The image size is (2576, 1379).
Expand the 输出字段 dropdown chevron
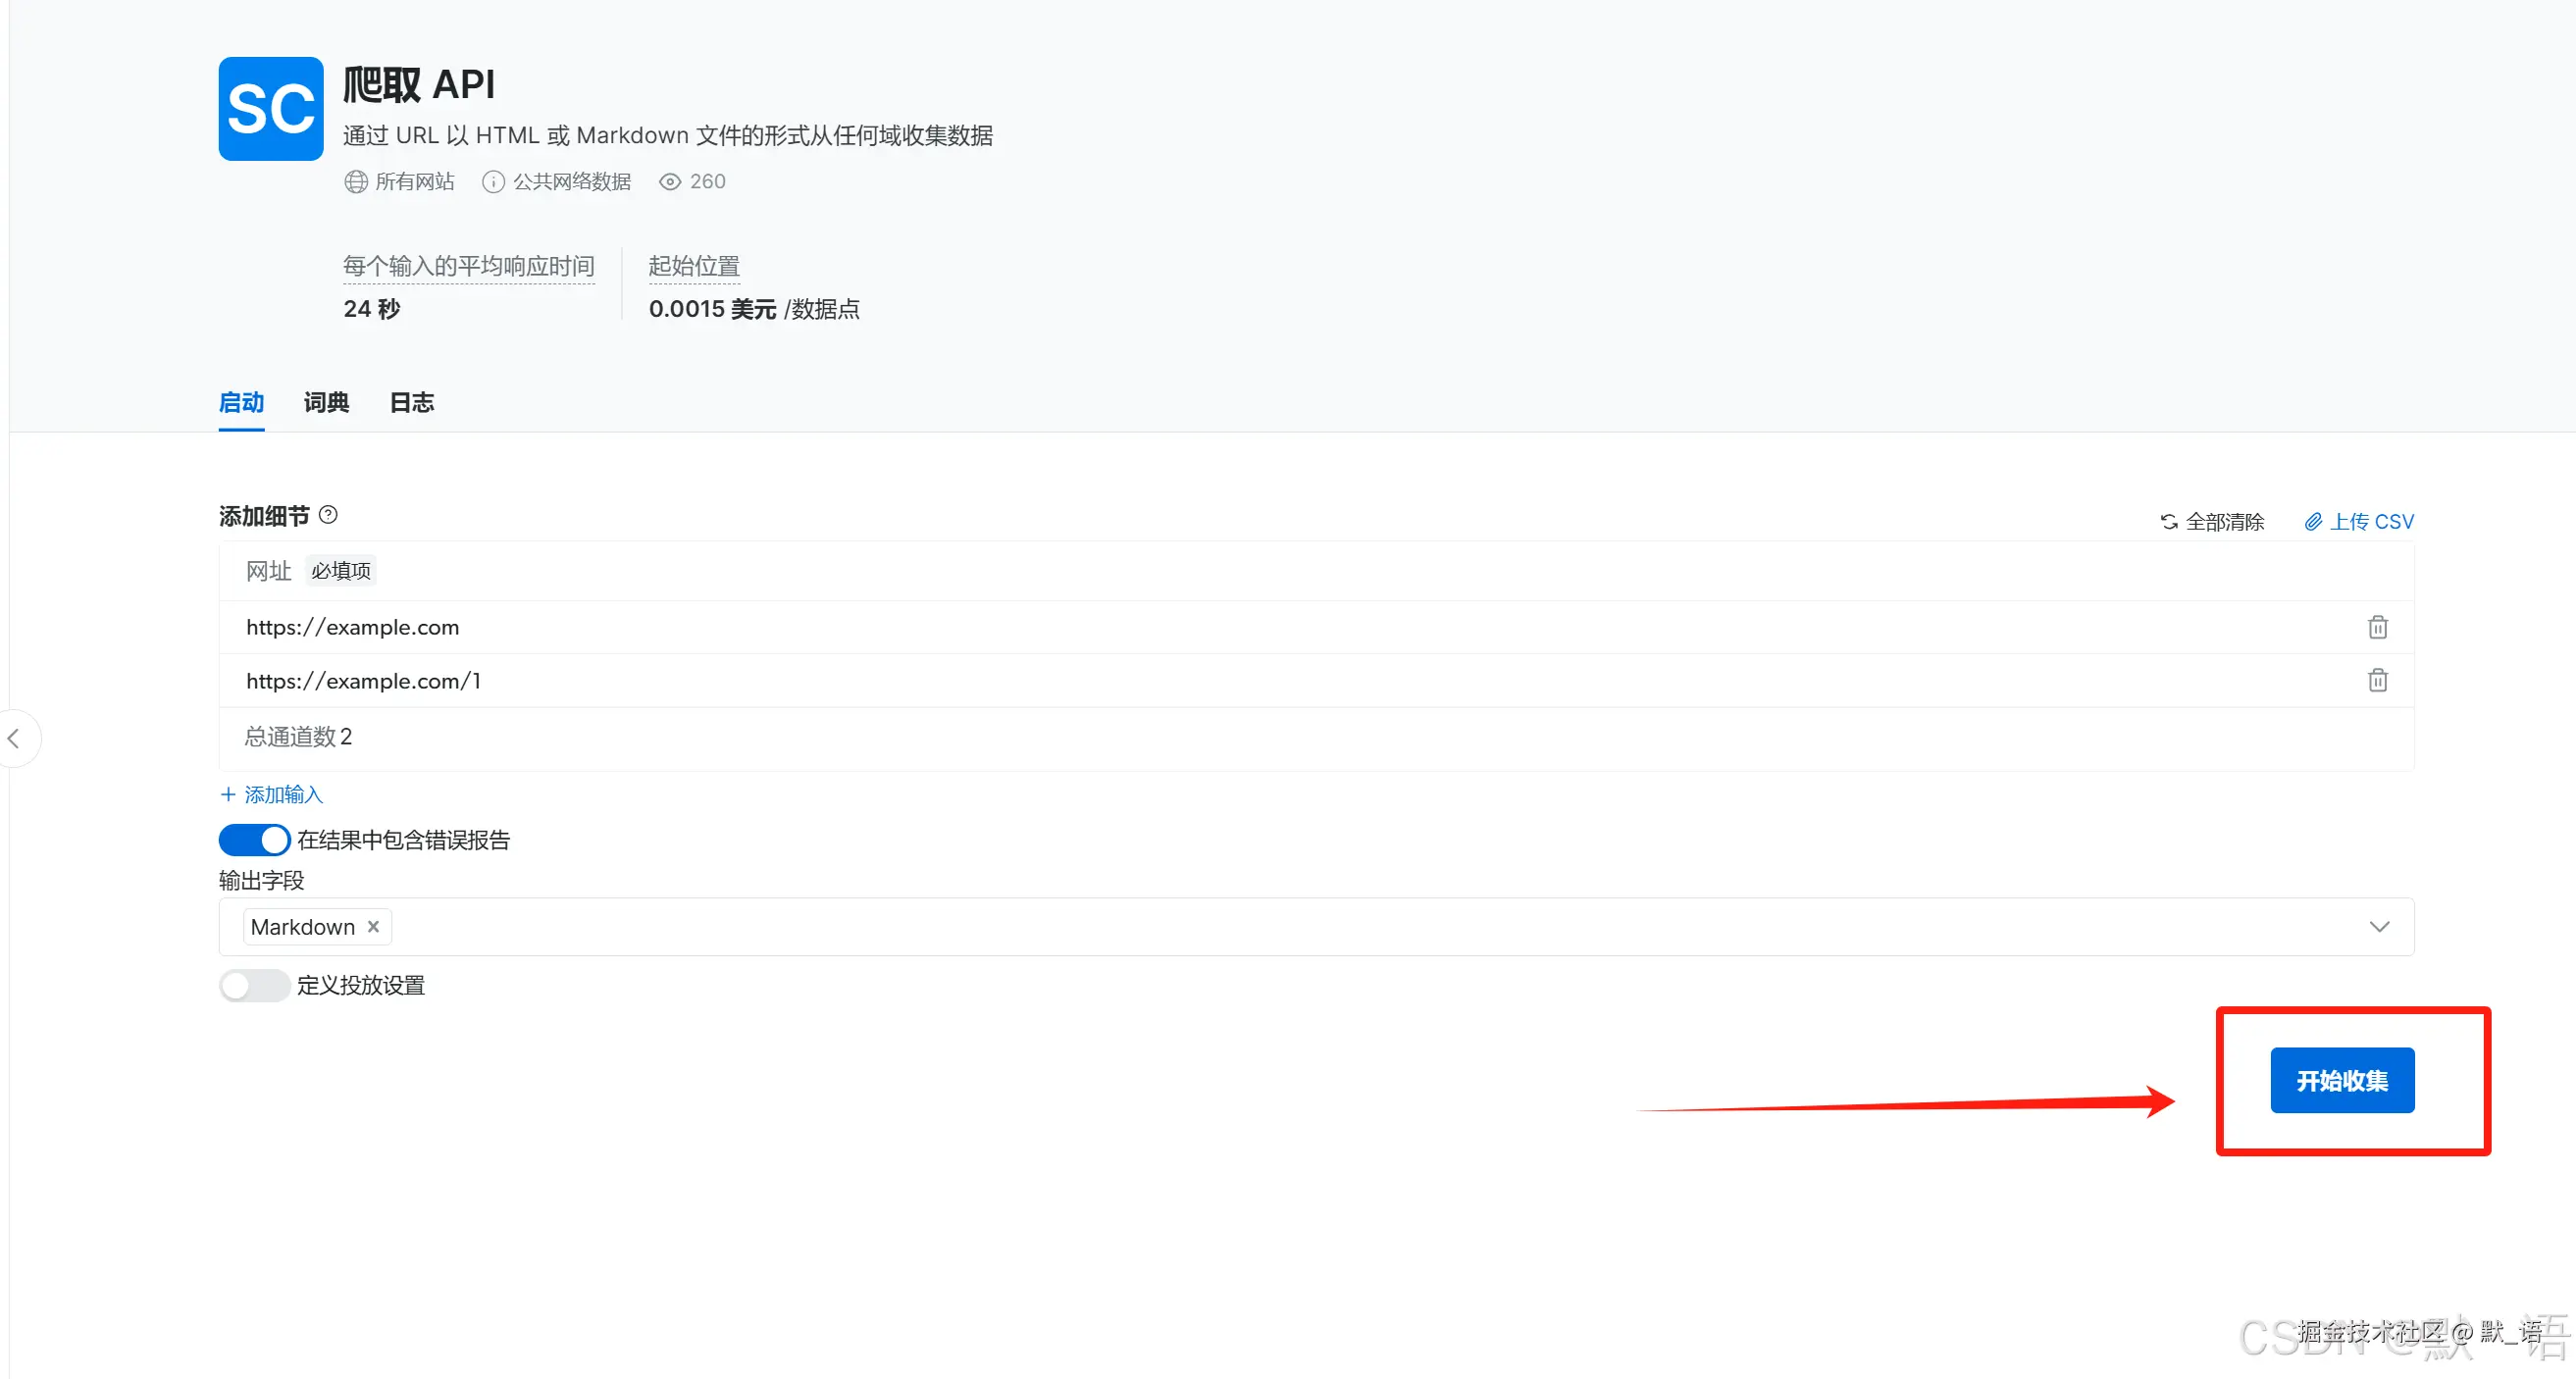(2379, 927)
